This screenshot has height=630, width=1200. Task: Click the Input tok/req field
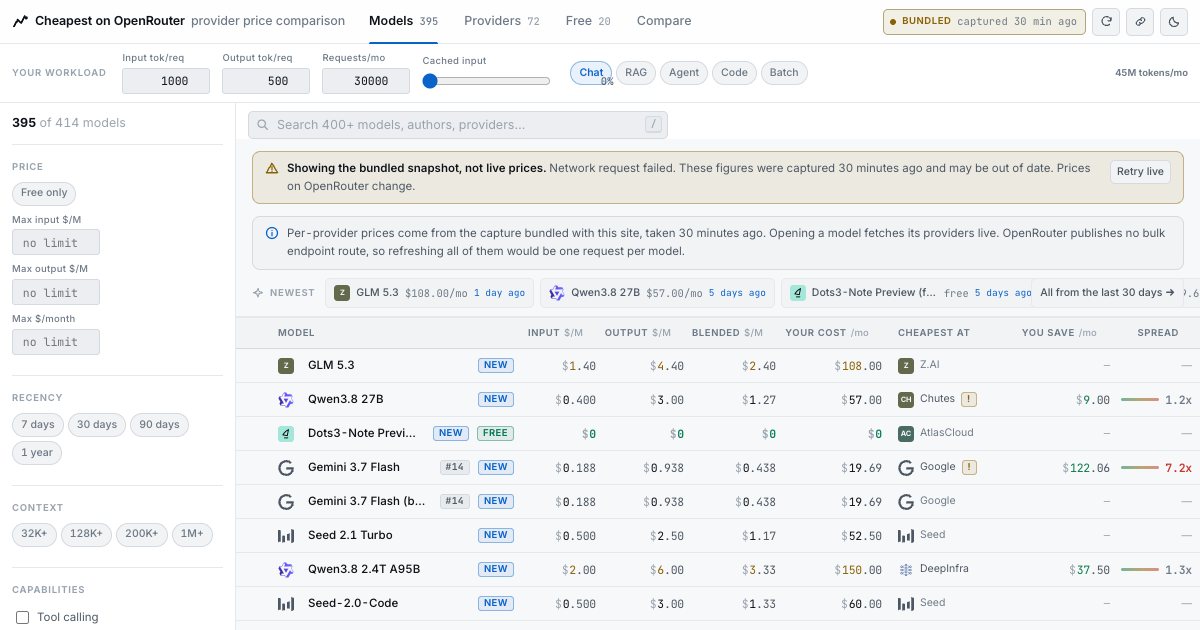[166, 81]
